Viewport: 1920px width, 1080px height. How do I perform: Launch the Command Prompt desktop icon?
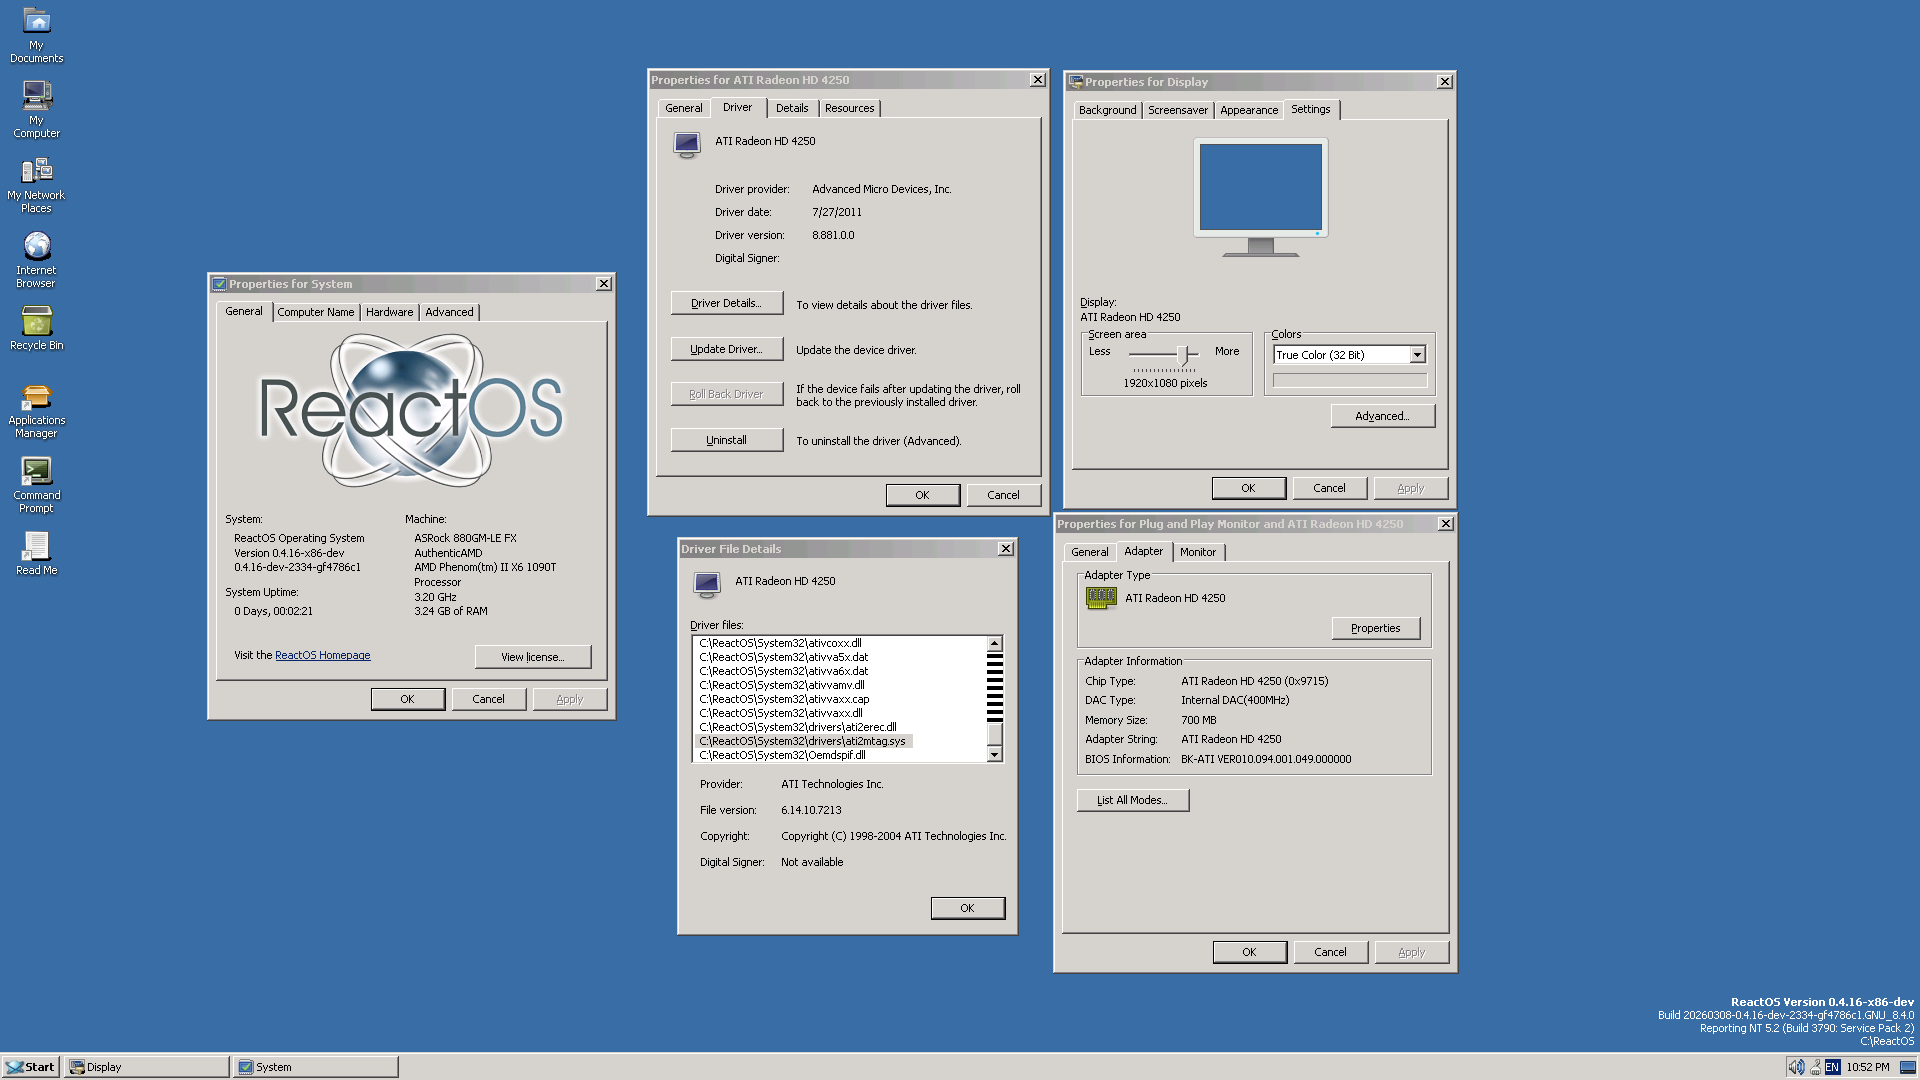click(36, 472)
